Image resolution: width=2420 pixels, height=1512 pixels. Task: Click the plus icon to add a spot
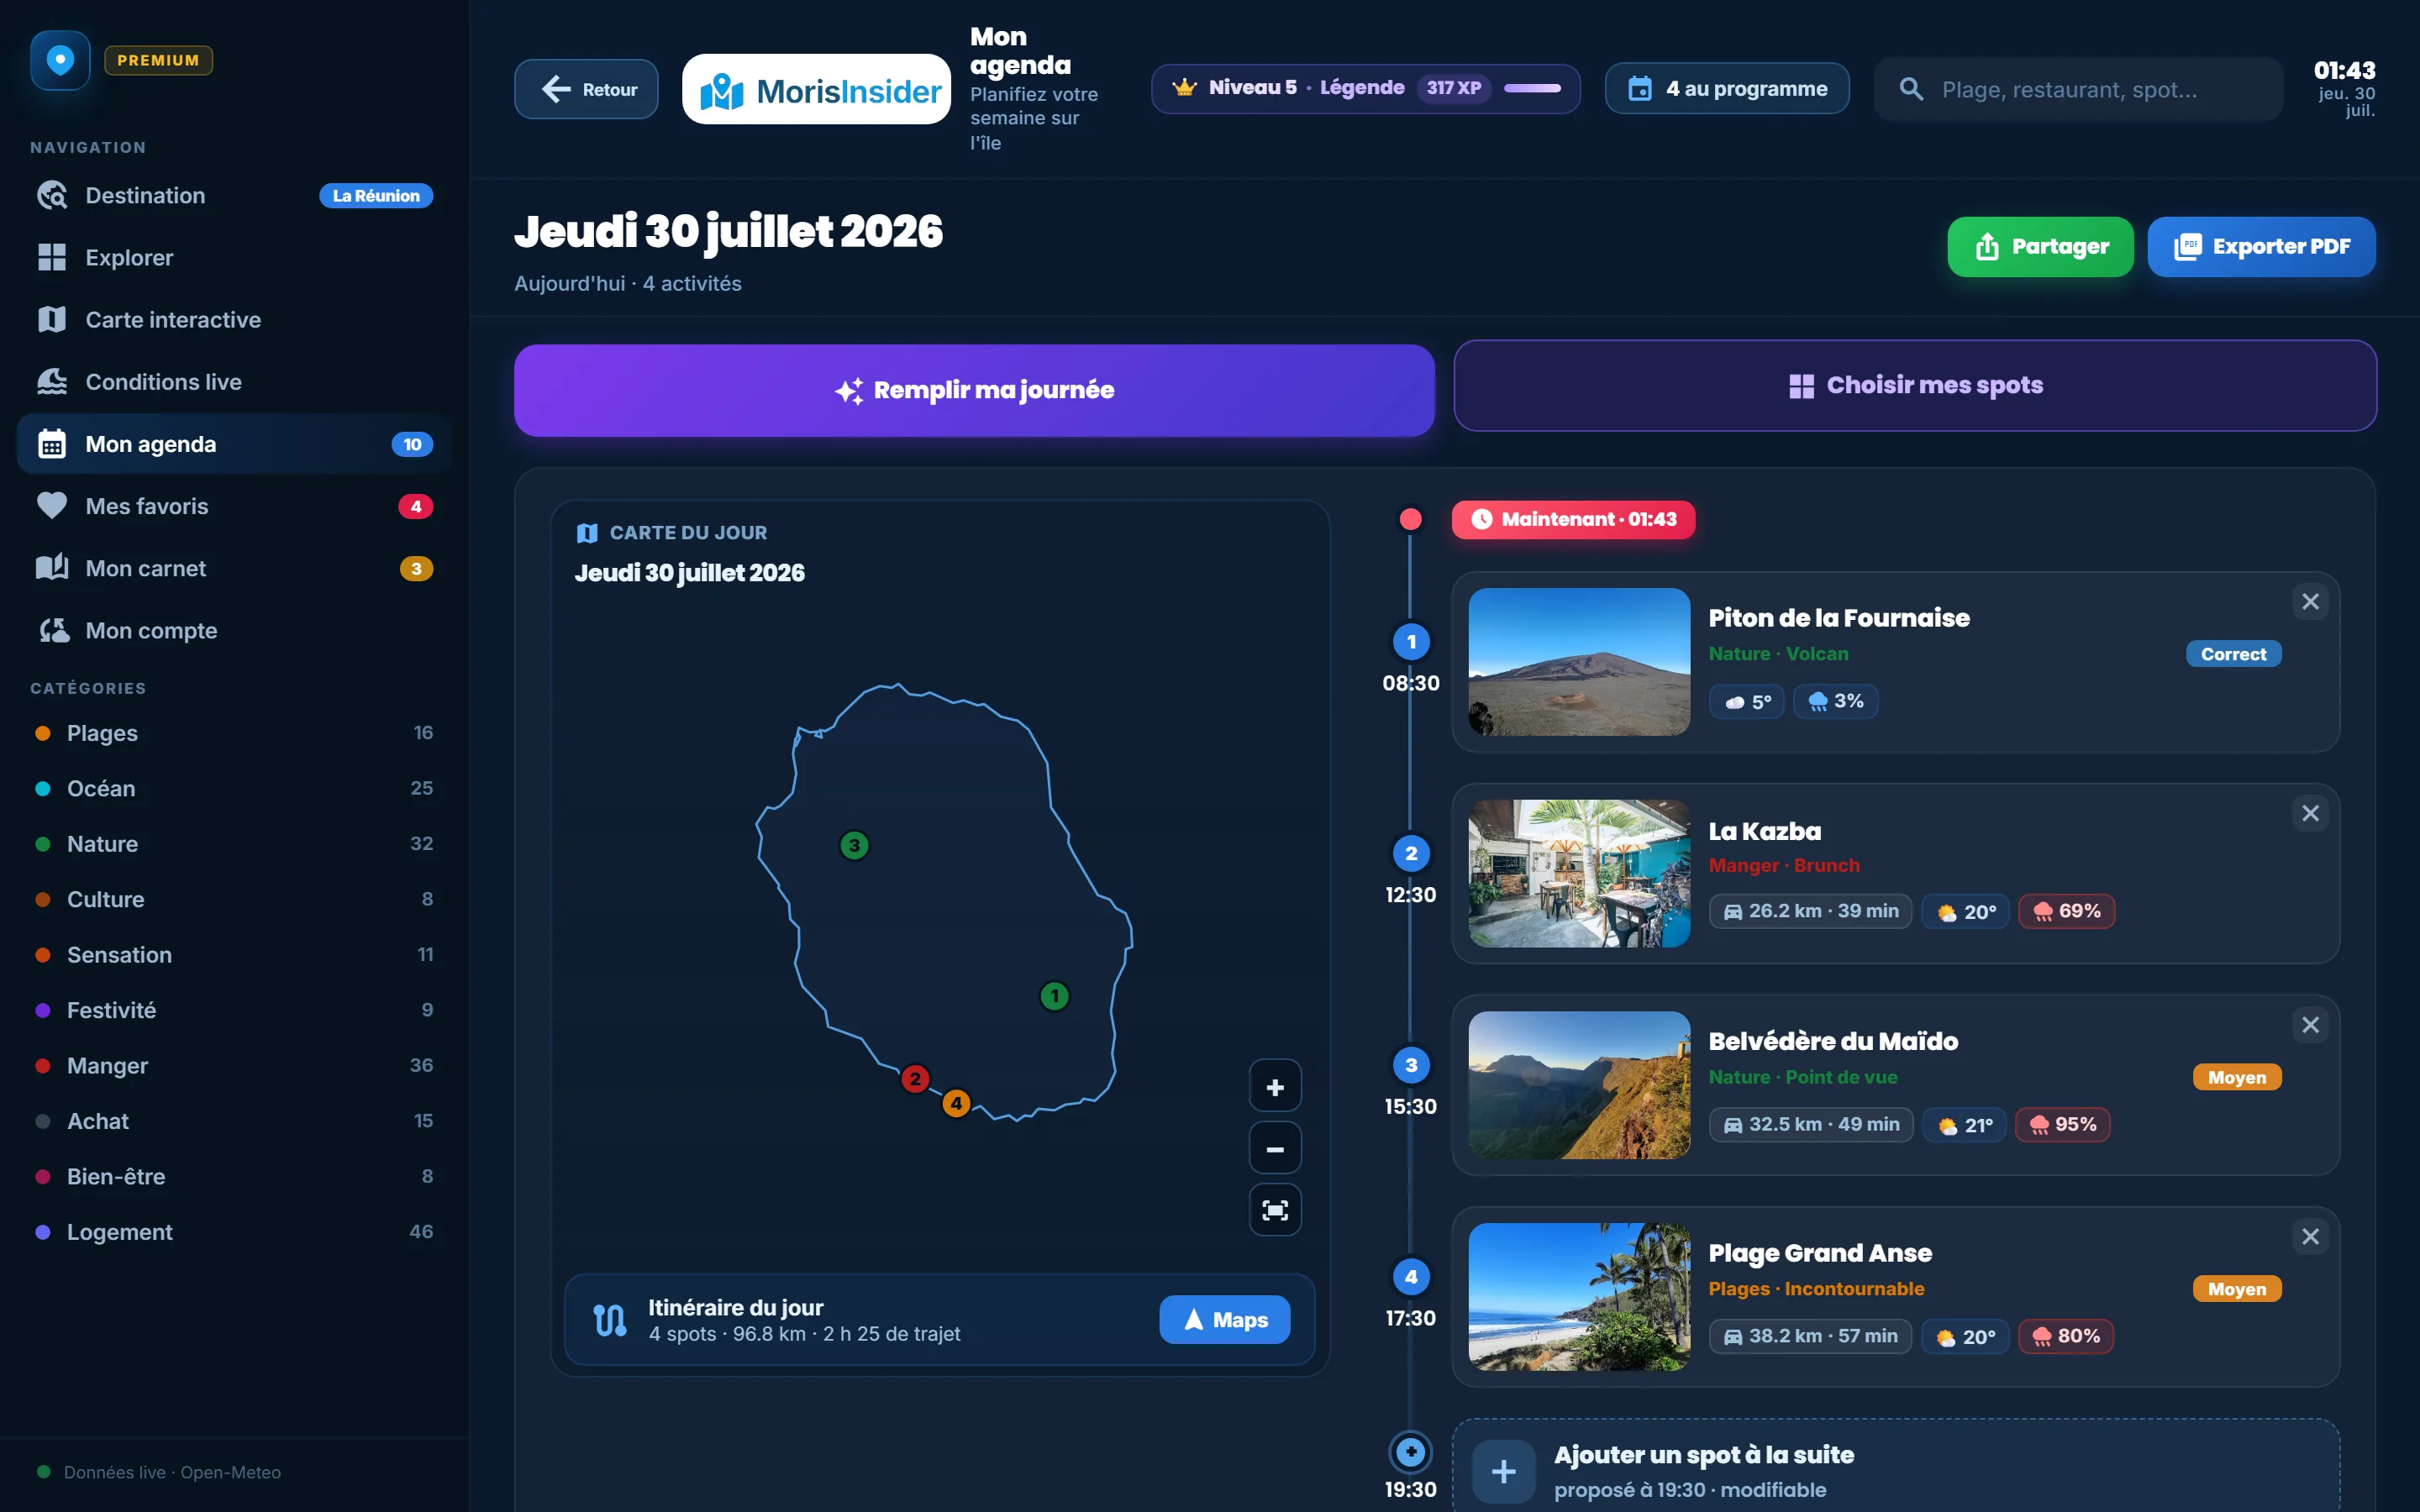tap(1503, 1472)
